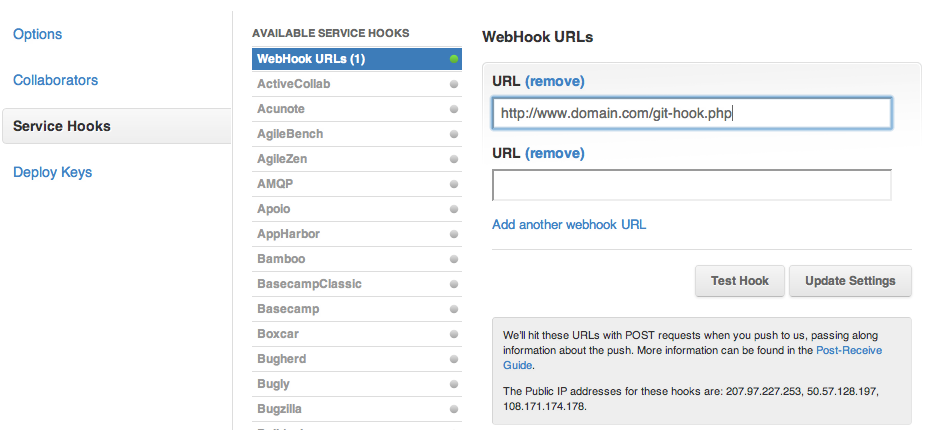Viewport: 935px width, 430px height.
Task: Choose the AppHarbor hook from the list
Action: pyautogui.click(x=357, y=234)
